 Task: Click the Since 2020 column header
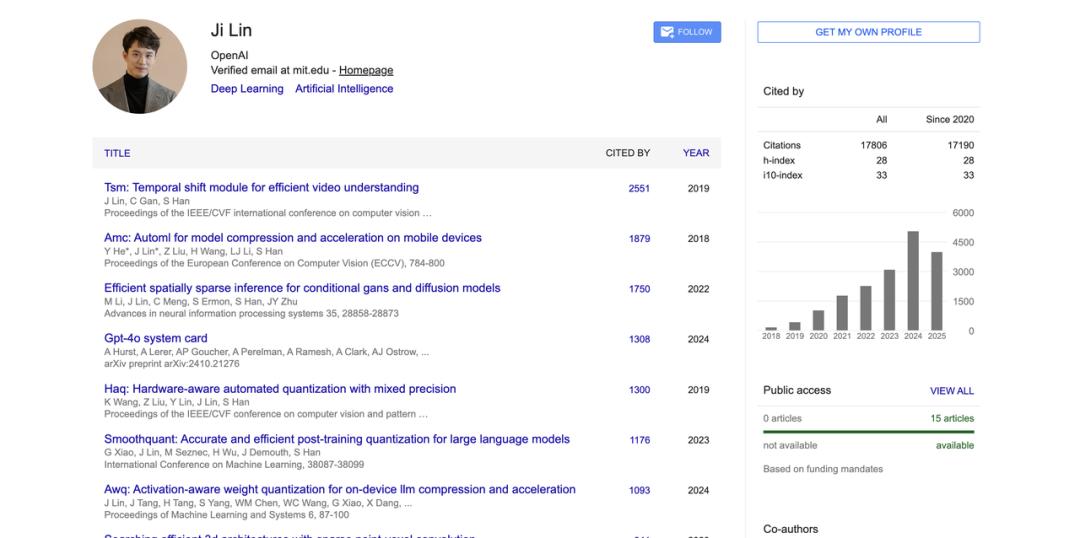tap(950, 119)
